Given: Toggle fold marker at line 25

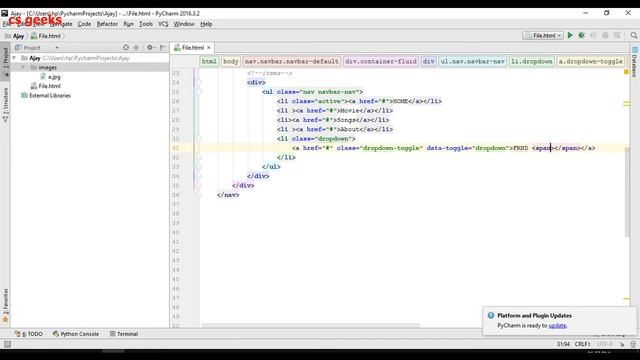Looking at the screenshot, I should click(x=199, y=92).
